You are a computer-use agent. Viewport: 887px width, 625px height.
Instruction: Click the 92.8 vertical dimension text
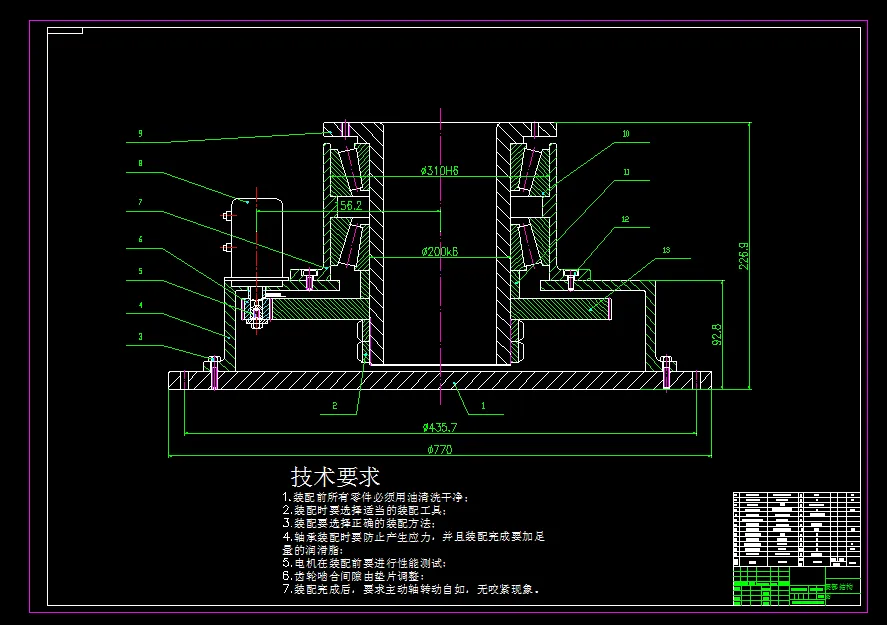pos(717,334)
